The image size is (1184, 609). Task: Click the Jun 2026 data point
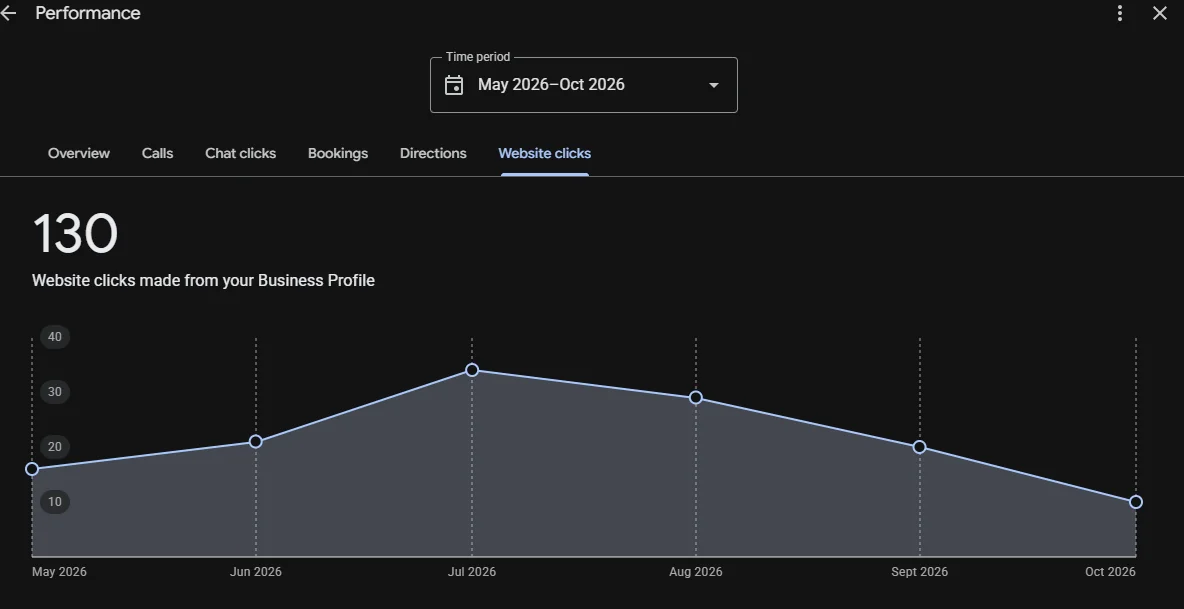pos(256,441)
